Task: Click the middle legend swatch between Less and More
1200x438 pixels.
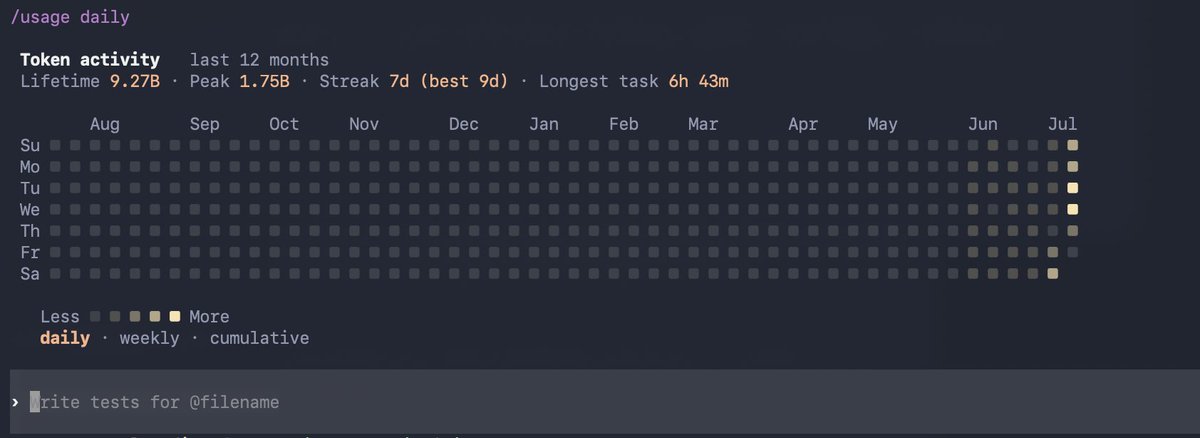Action: tap(135, 316)
